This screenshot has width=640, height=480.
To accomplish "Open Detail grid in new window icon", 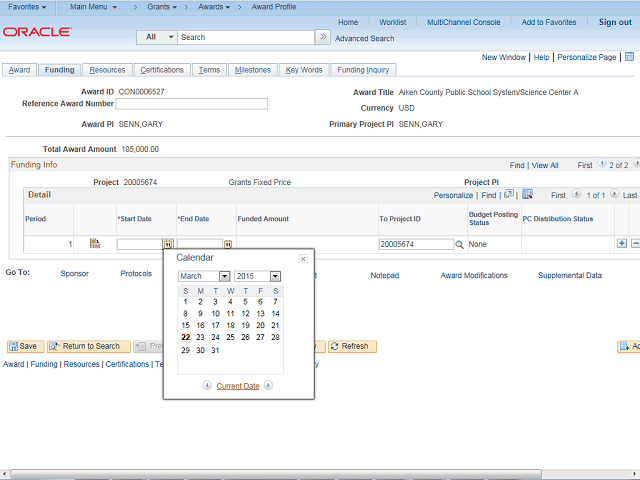I will pyautogui.click(x=509, y=194).
